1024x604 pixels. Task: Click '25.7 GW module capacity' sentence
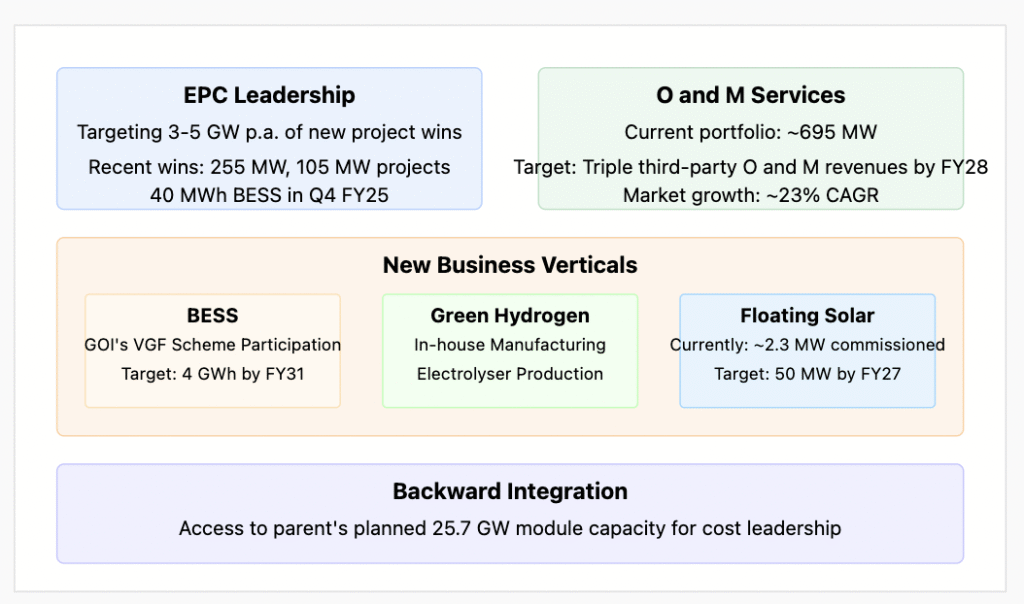510,528
